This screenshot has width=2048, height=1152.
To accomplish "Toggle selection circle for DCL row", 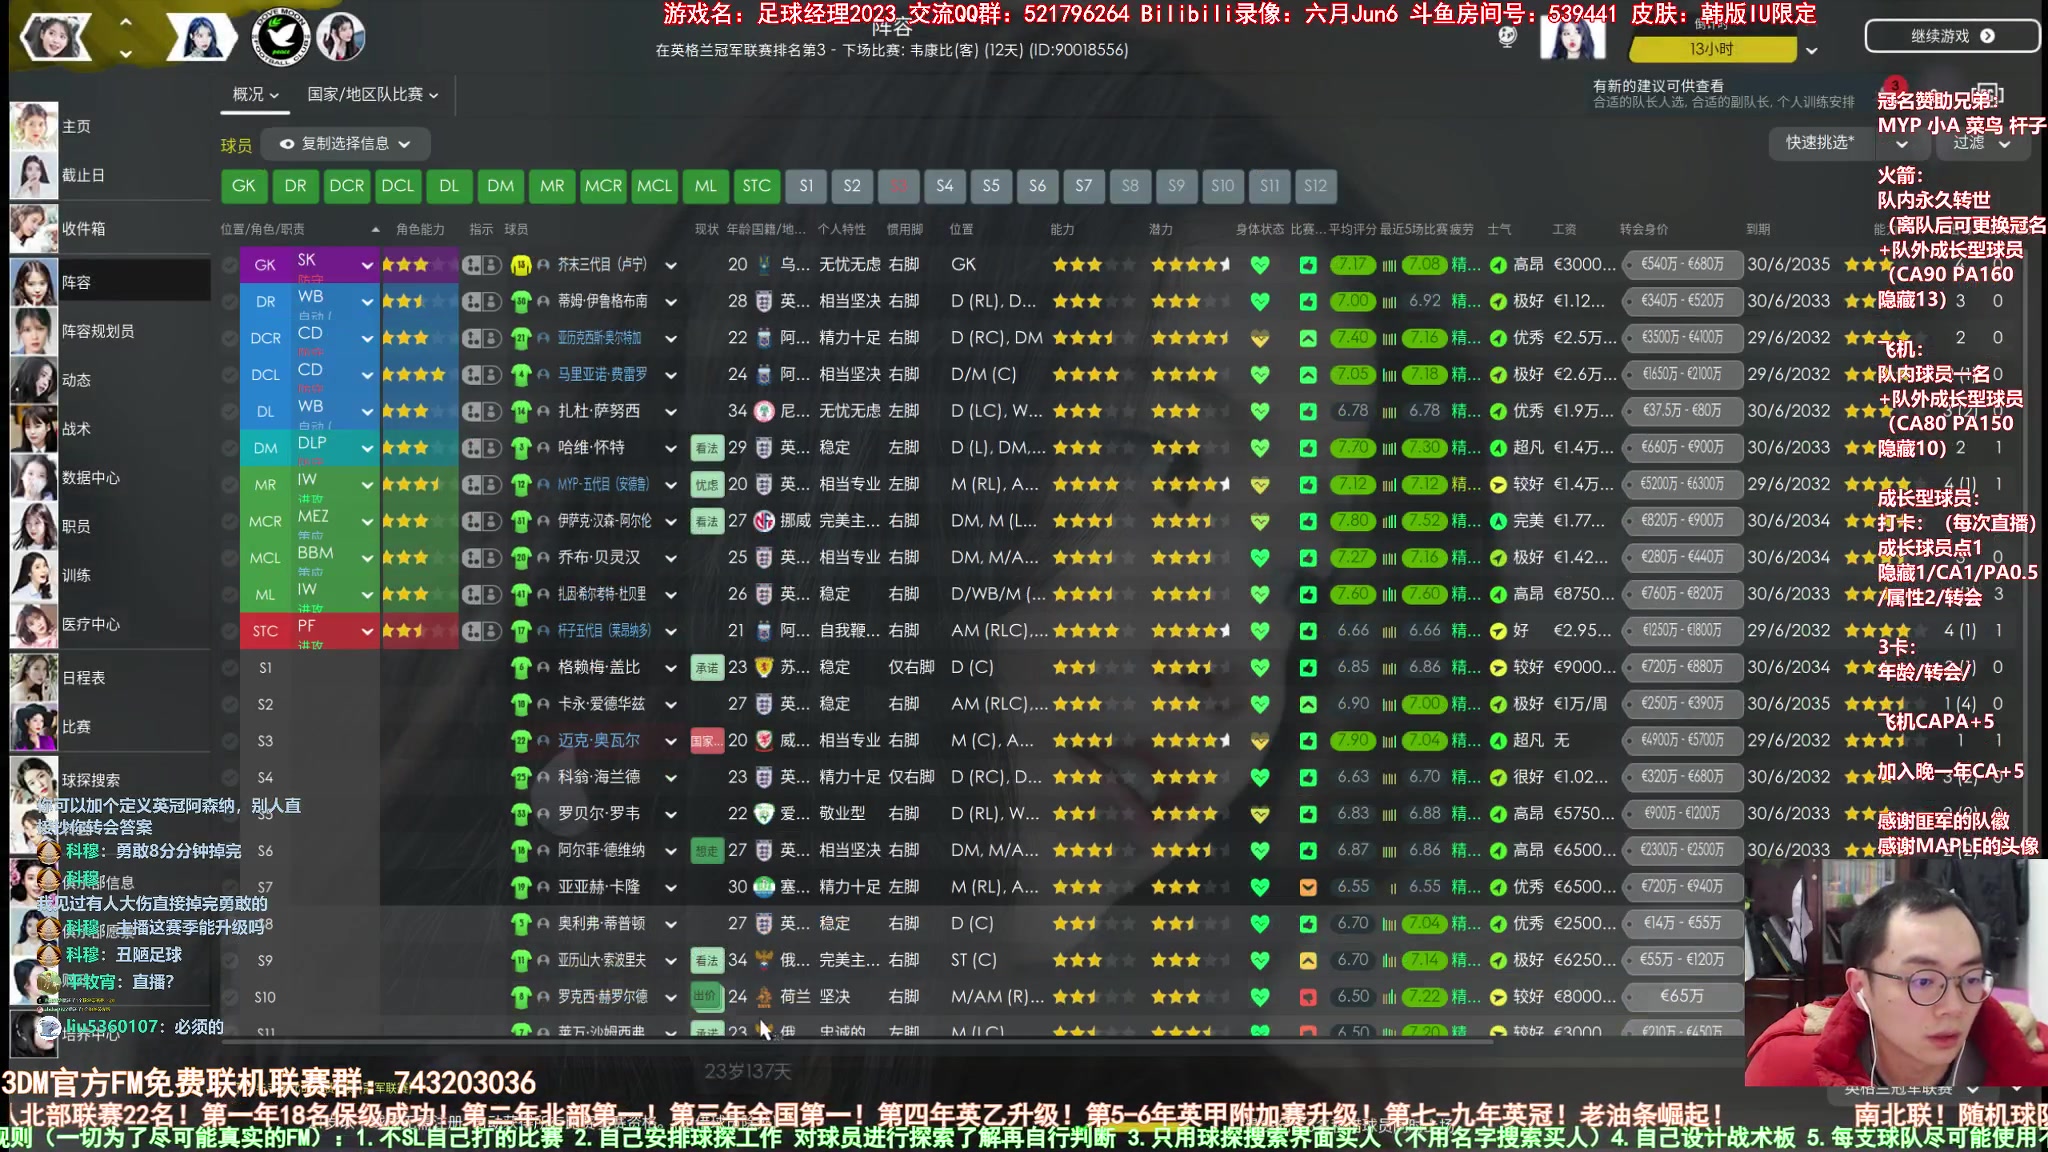I will click(x=230, y=375).
